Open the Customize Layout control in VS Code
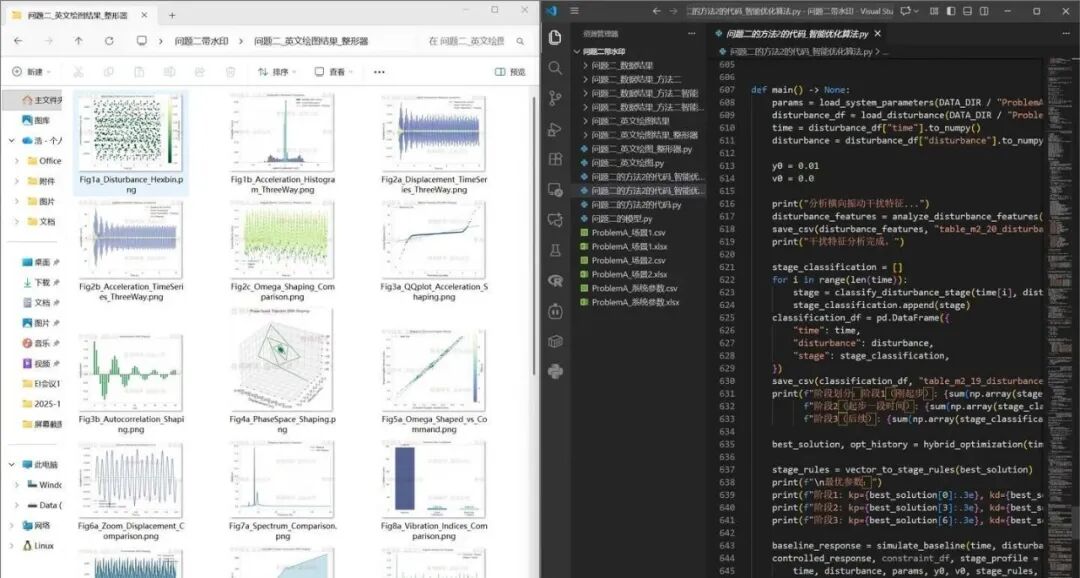1080x578 pixels. tap(934, 11)
